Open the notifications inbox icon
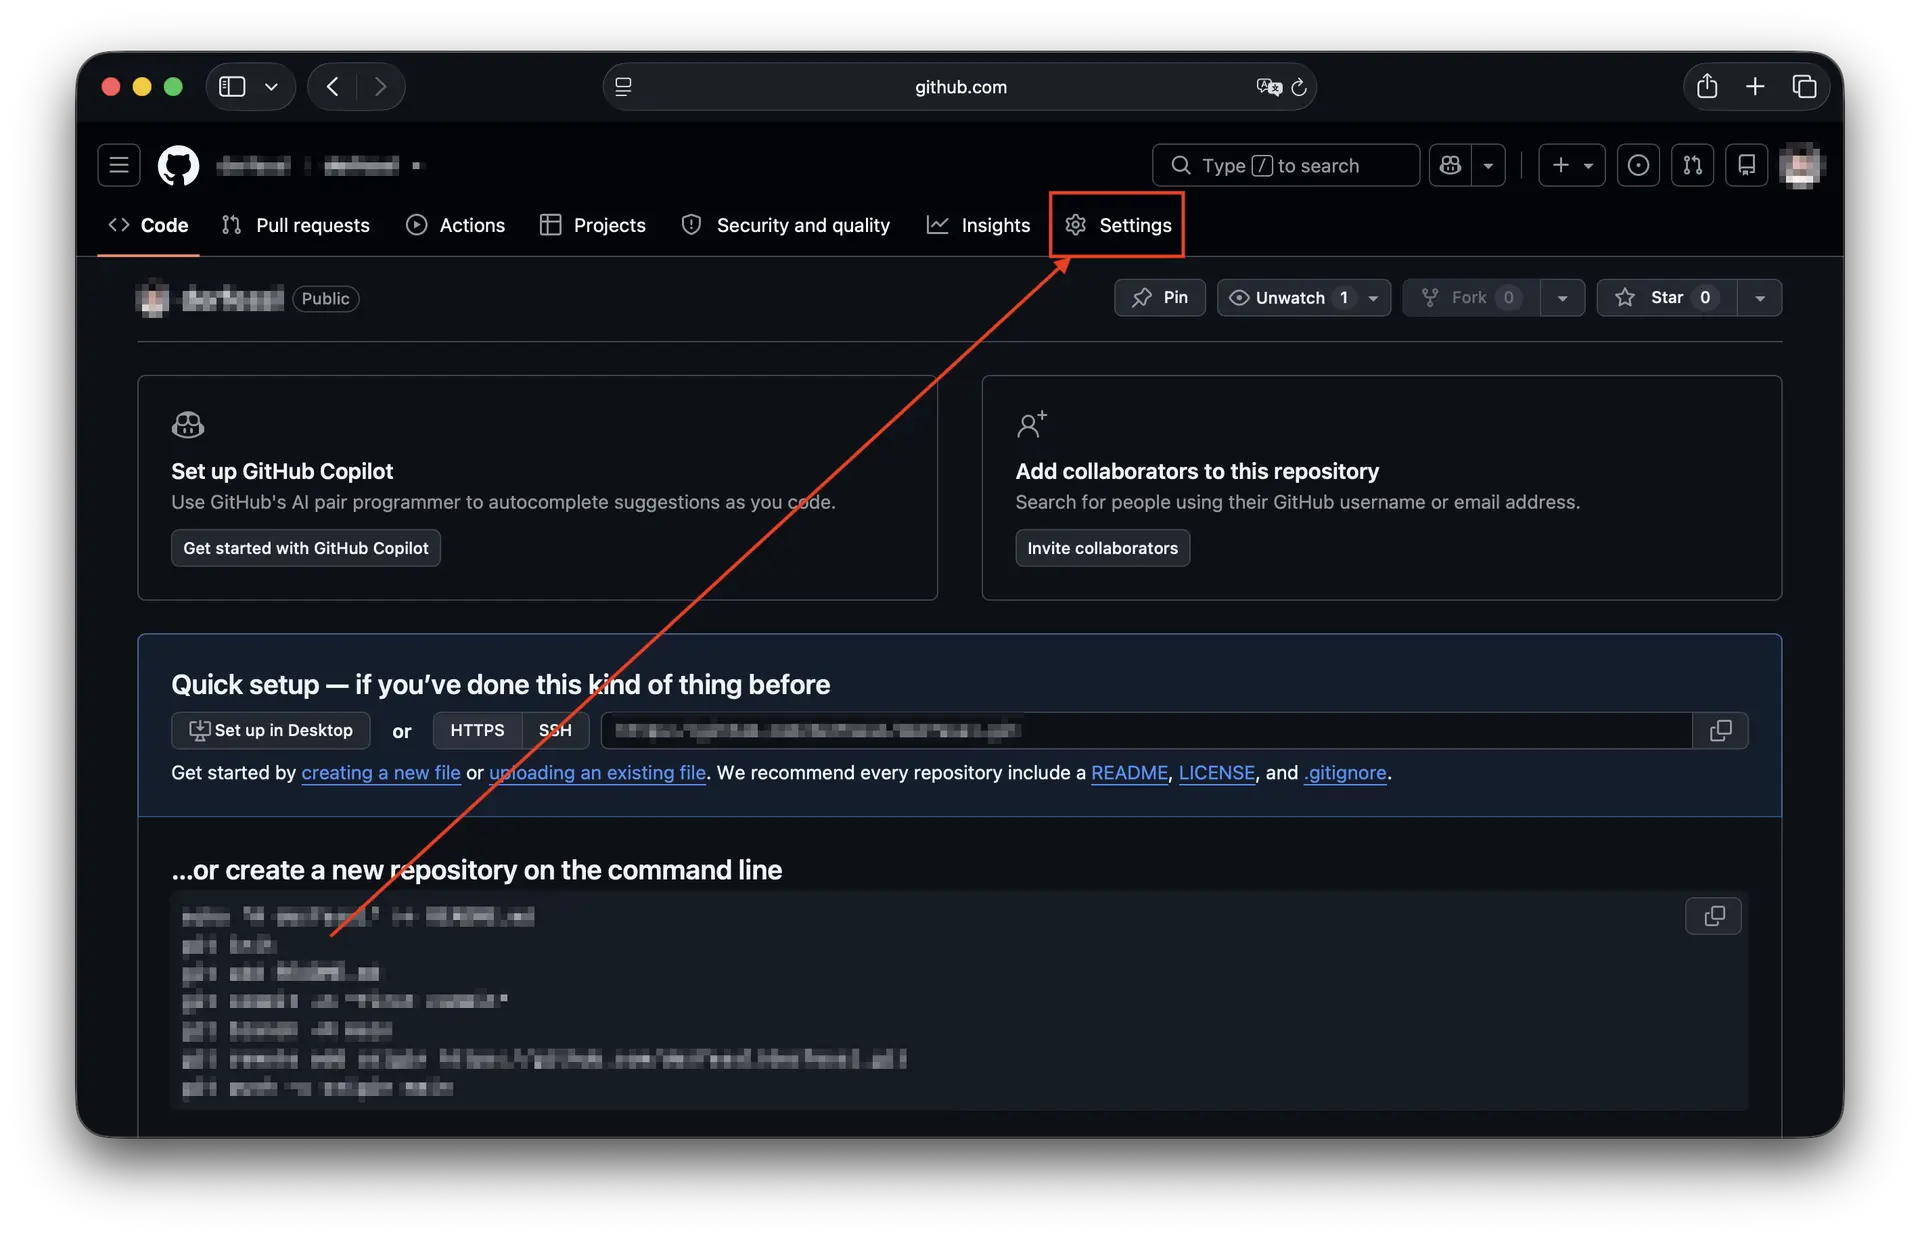 pyautogui.click(x=1746, y=165)
